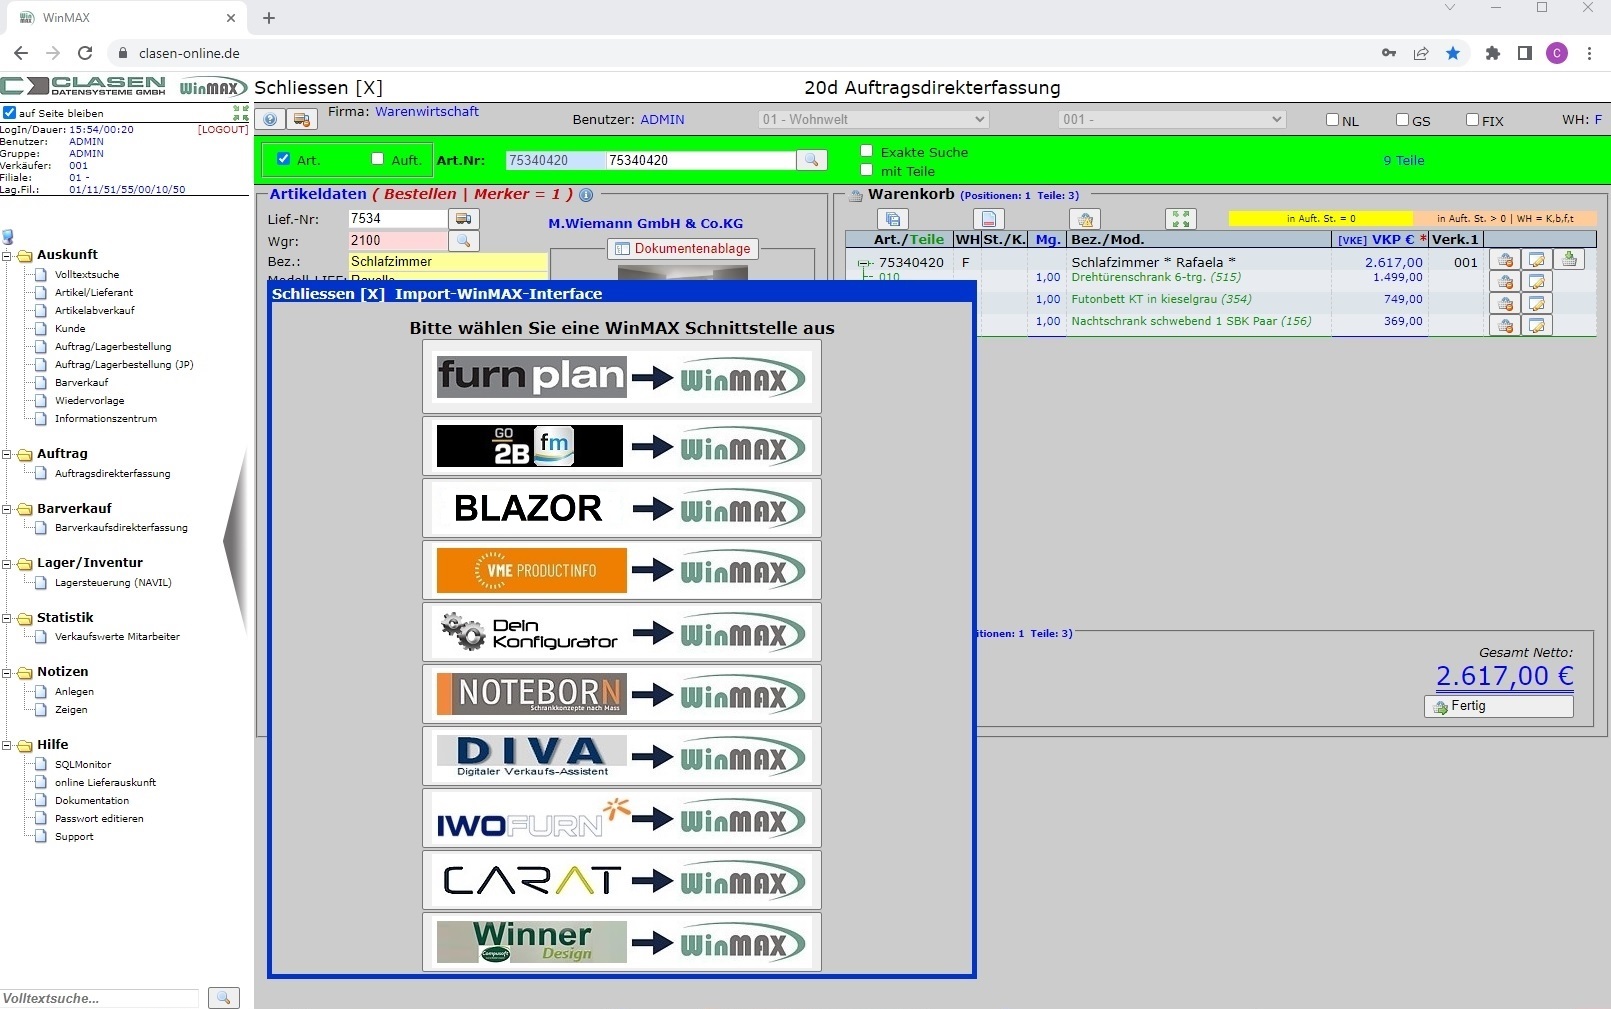This screenshot has height=1009, width=1611.
Task: Enable the Auft. search checkbox
Action: [377, 159]
